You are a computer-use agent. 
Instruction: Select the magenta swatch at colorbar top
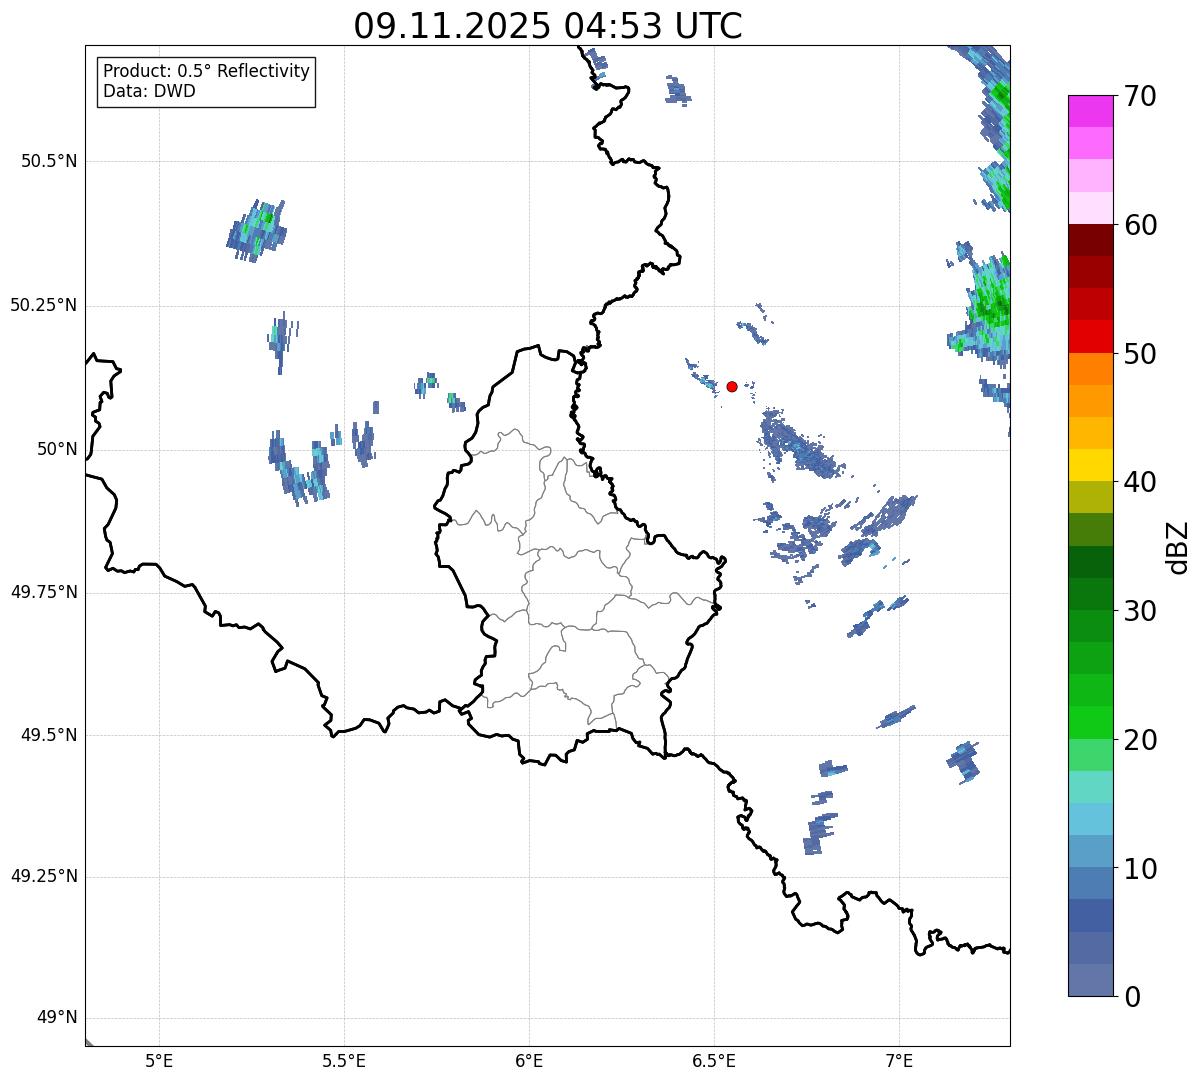pyautogui.click(x=1090, y=111)
